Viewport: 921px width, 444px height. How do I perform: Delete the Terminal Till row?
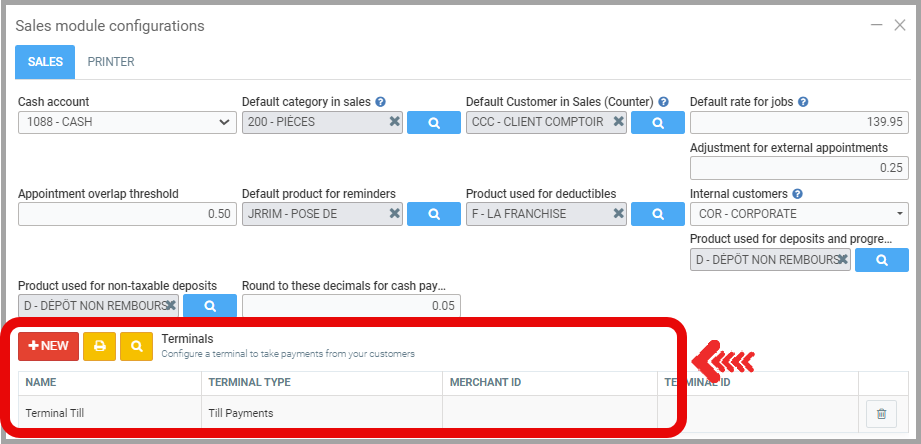click(881, 413)
